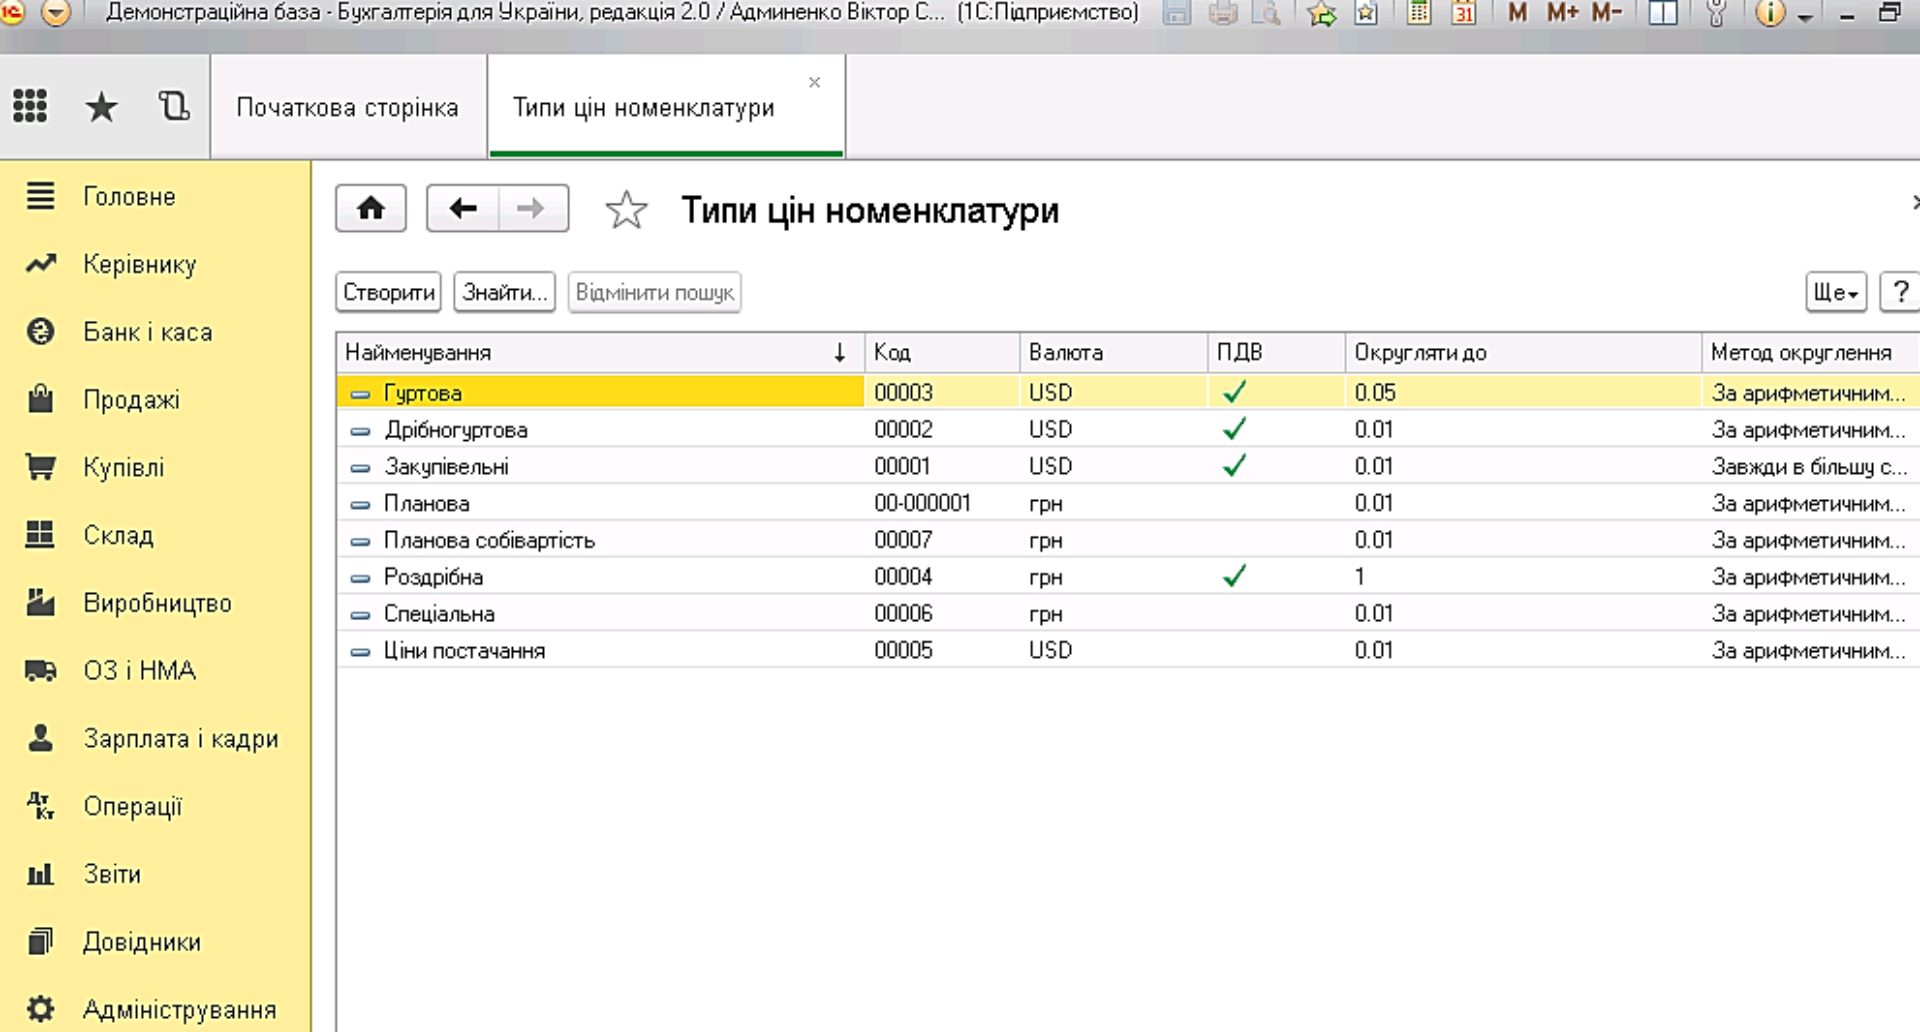Toggle the ПДВ checkmark for Роздрібна

click(1235, 576)
